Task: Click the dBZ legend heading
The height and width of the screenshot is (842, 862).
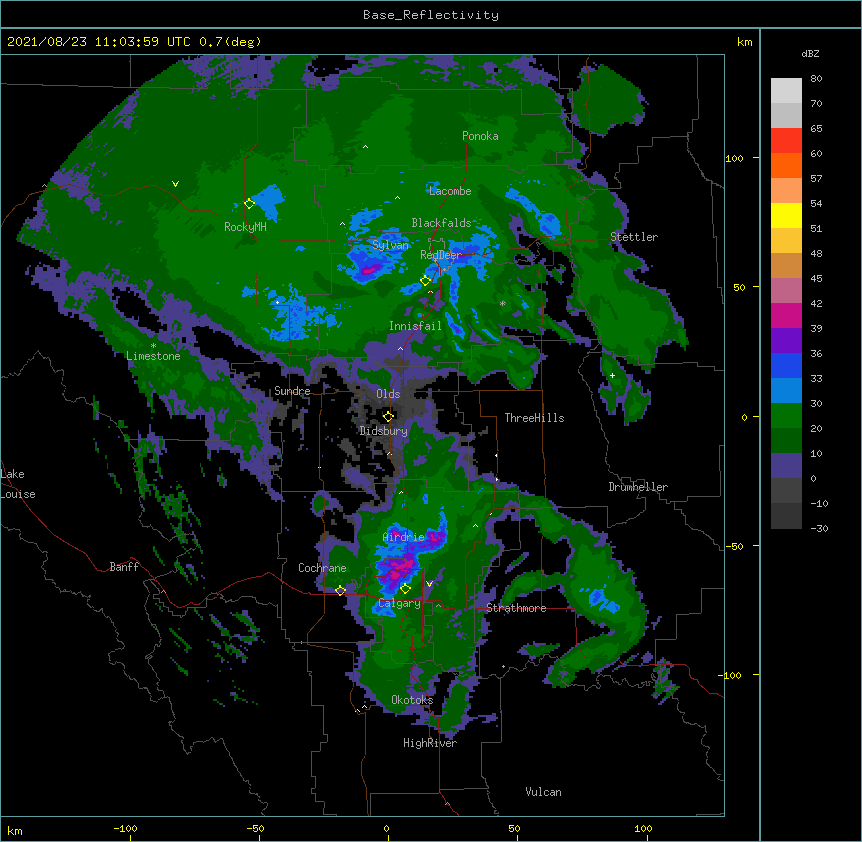Action: tap(810, 54)
